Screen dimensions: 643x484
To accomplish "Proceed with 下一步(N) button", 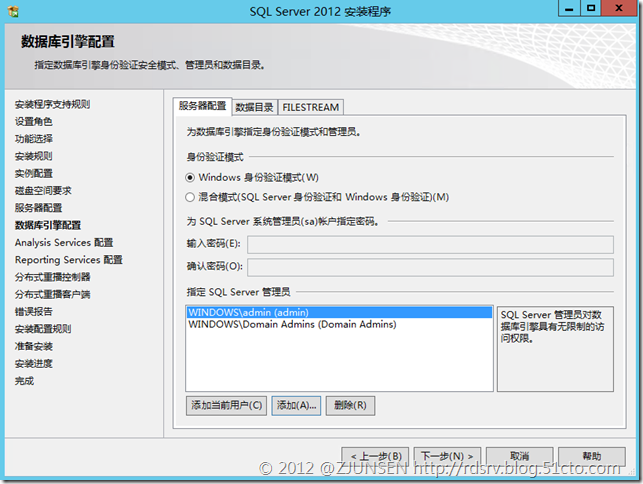I will point(447,456).
